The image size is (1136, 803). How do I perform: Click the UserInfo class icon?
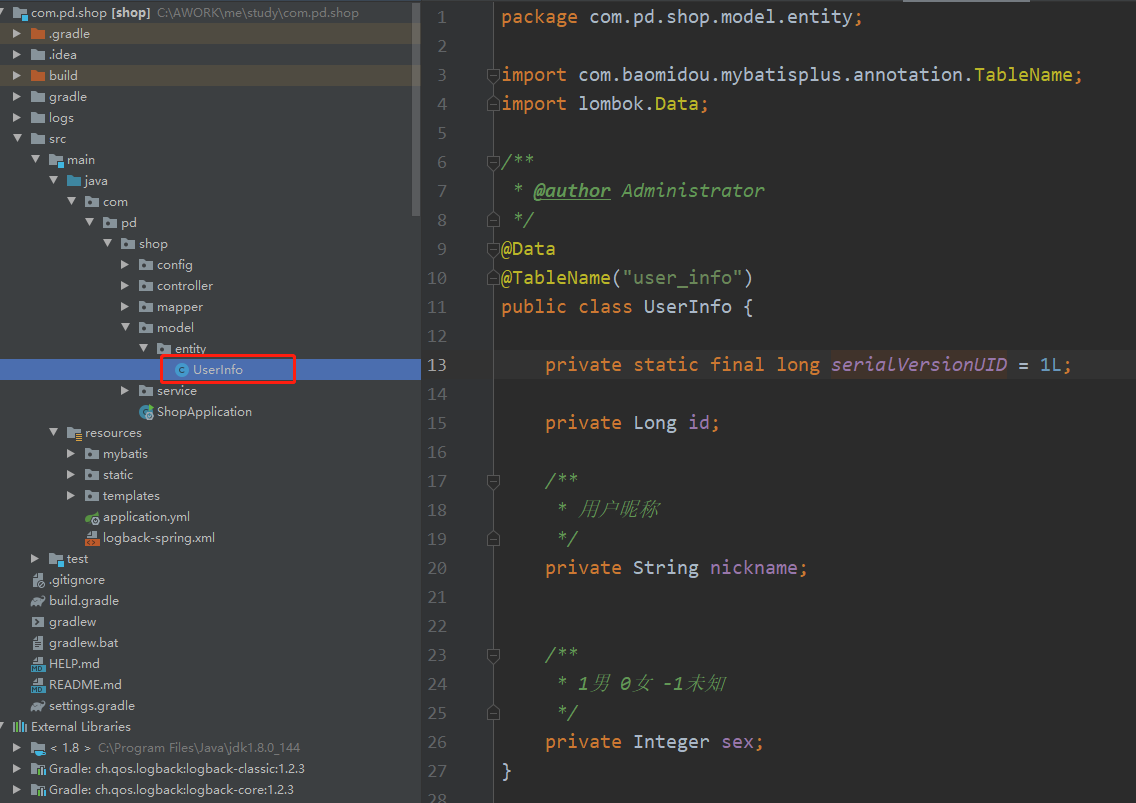pos(182,370)
